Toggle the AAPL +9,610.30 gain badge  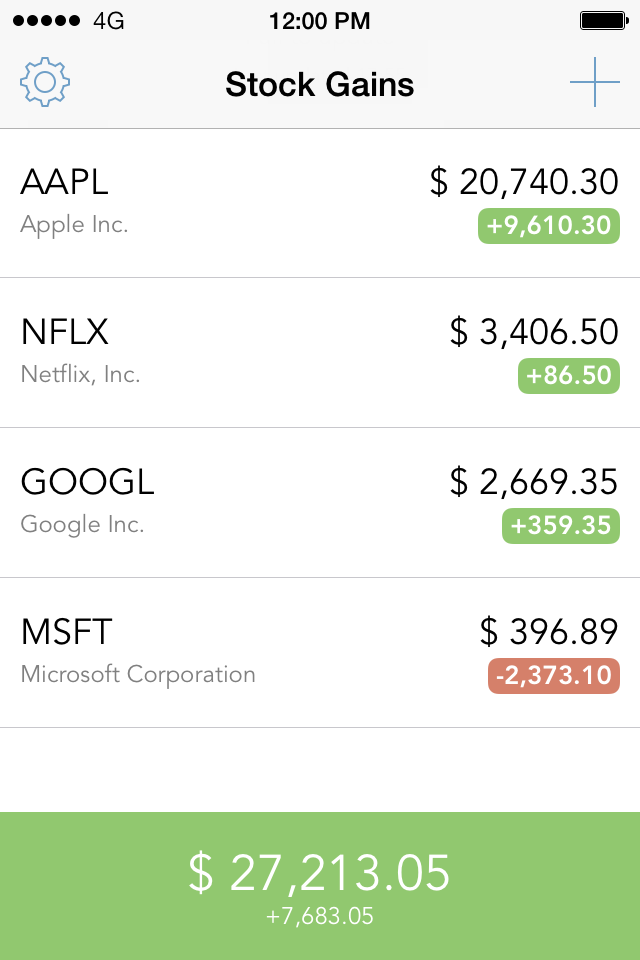click(549, 226)
